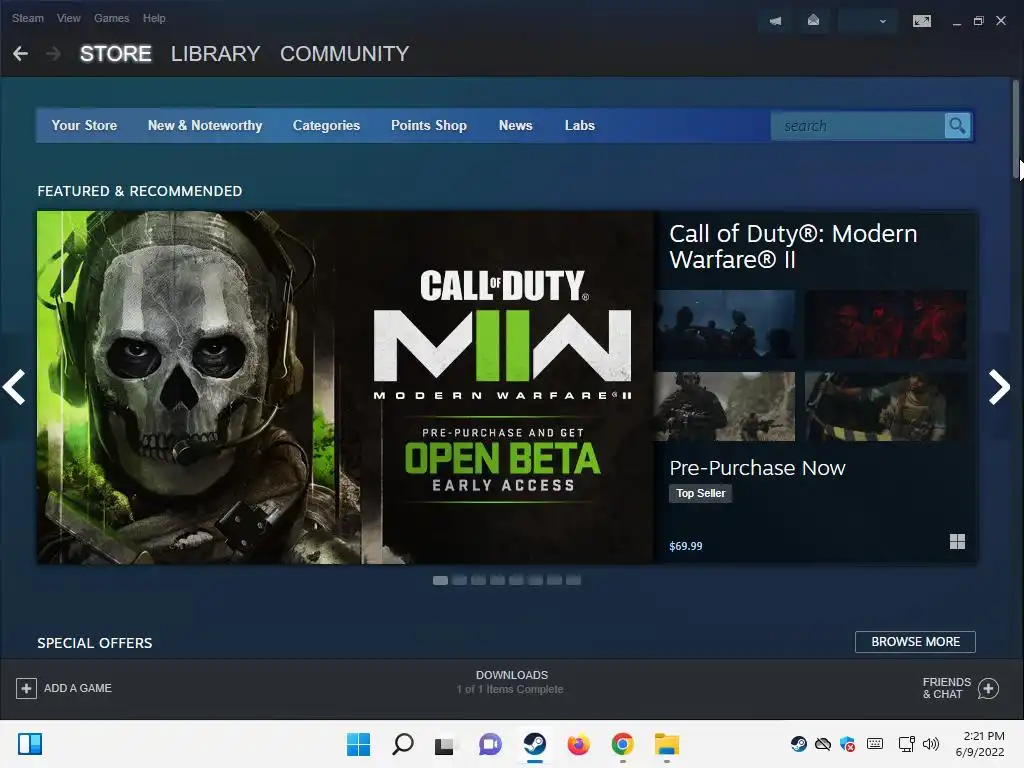Viewport: 1024px width, 768px height.
Task: Click the Add a Game label
Action: click(78, 688)
